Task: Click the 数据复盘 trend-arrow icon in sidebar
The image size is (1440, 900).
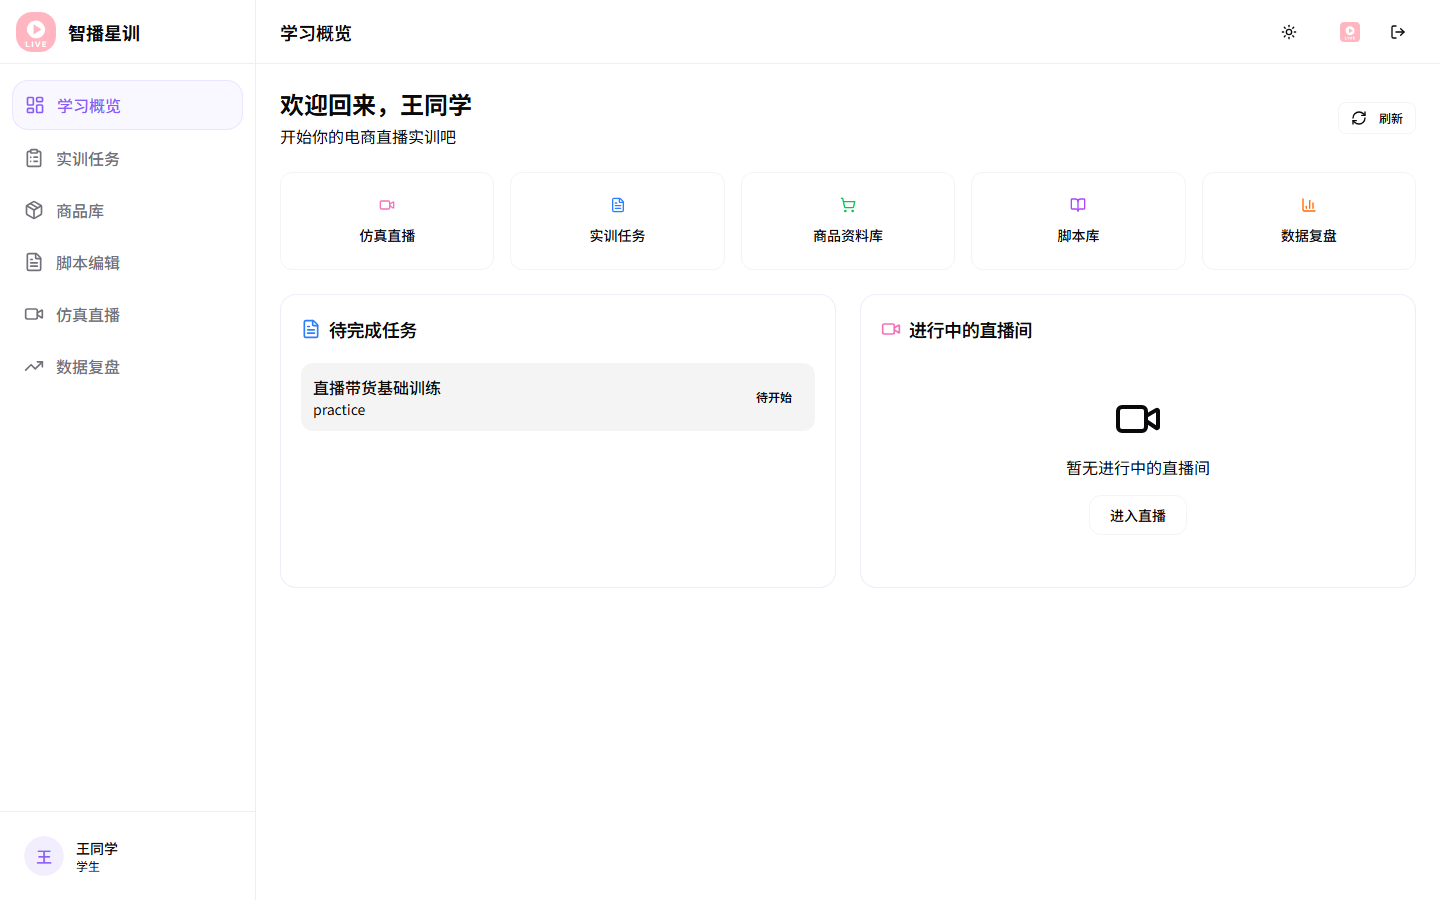Action: (34, 366)
